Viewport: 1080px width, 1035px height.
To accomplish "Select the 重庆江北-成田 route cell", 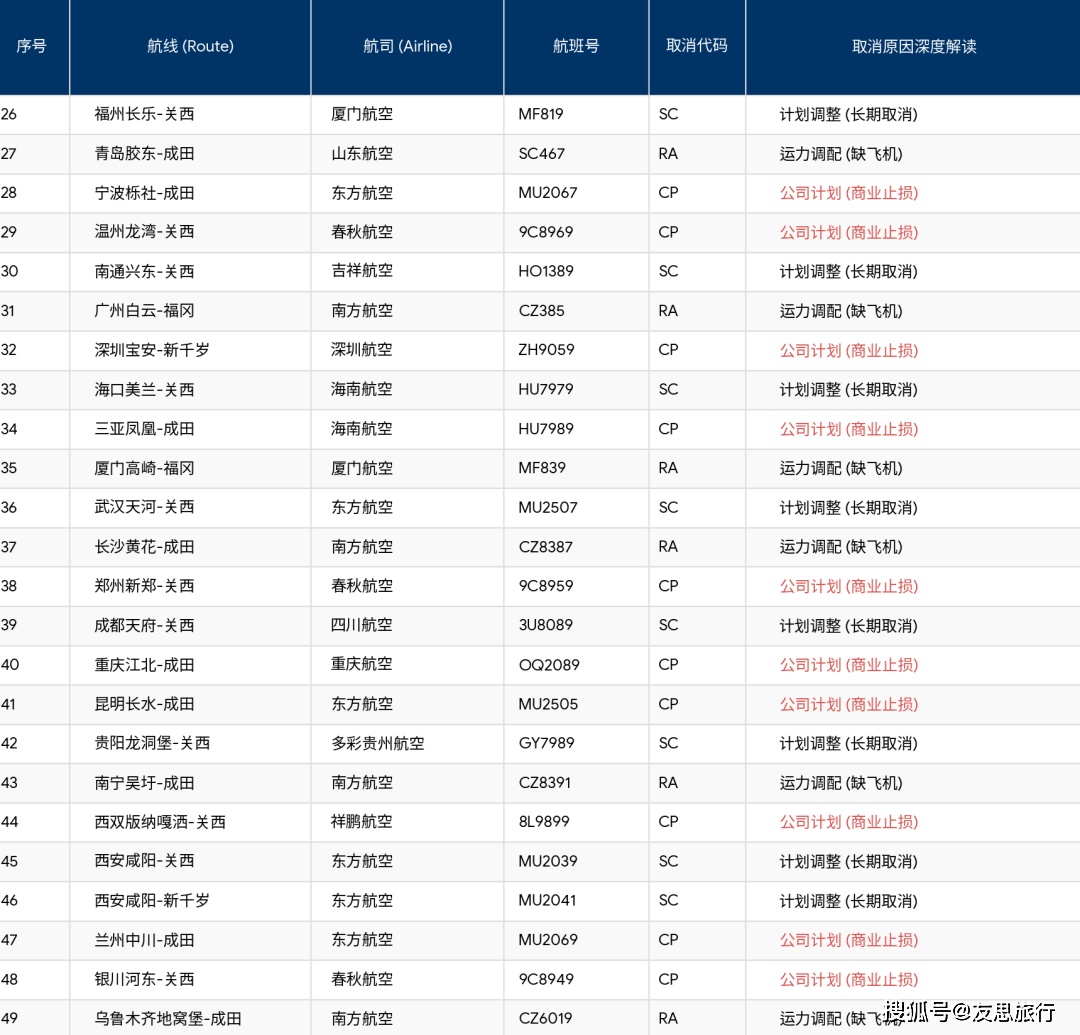I will [x=144, y=665].
